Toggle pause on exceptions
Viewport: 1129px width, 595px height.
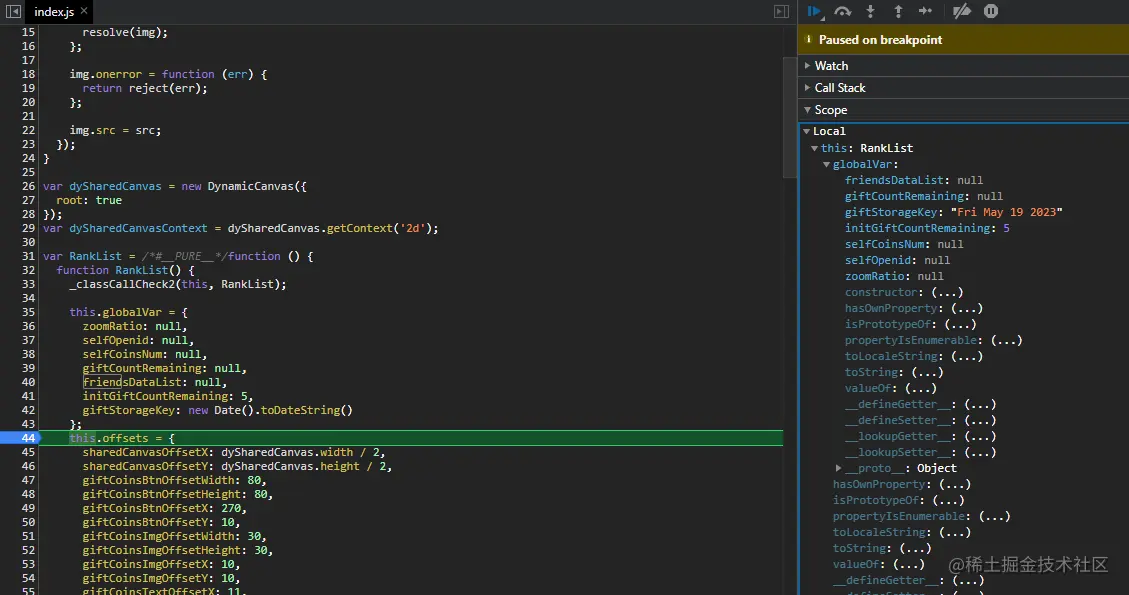tap(990, 11)
